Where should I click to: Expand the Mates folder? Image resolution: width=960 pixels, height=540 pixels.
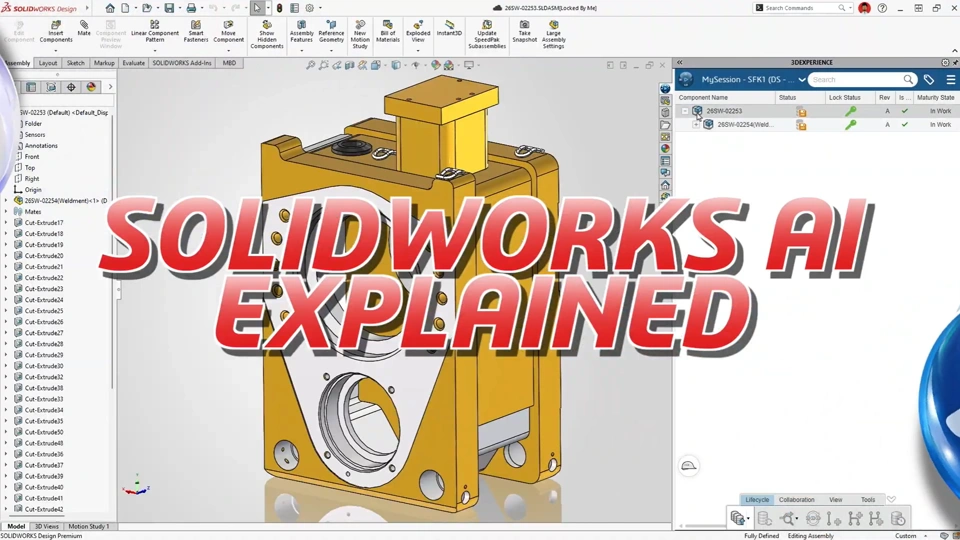point(6,212)
